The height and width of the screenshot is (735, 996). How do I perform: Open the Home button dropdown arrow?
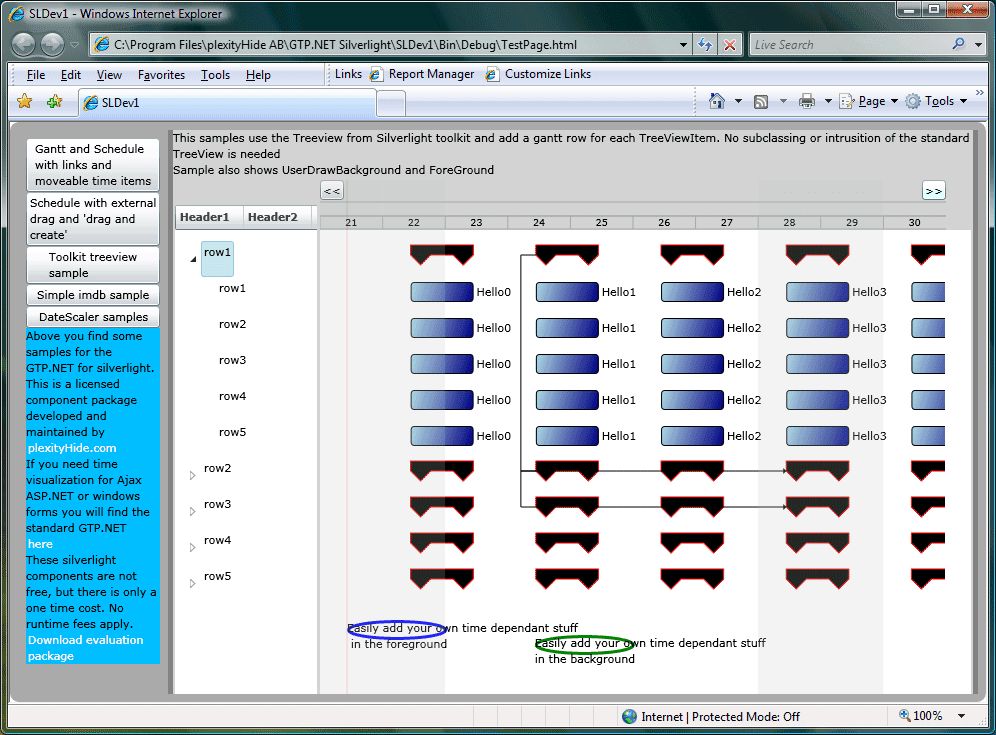coord(738,101)
